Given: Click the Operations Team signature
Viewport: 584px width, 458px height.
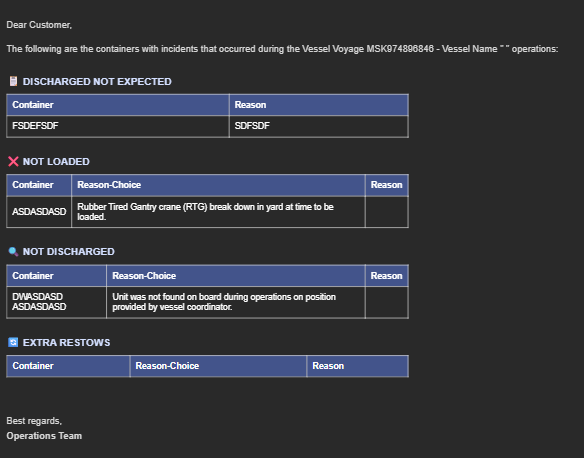Looking at the screenshot, I should click(44, 436).
